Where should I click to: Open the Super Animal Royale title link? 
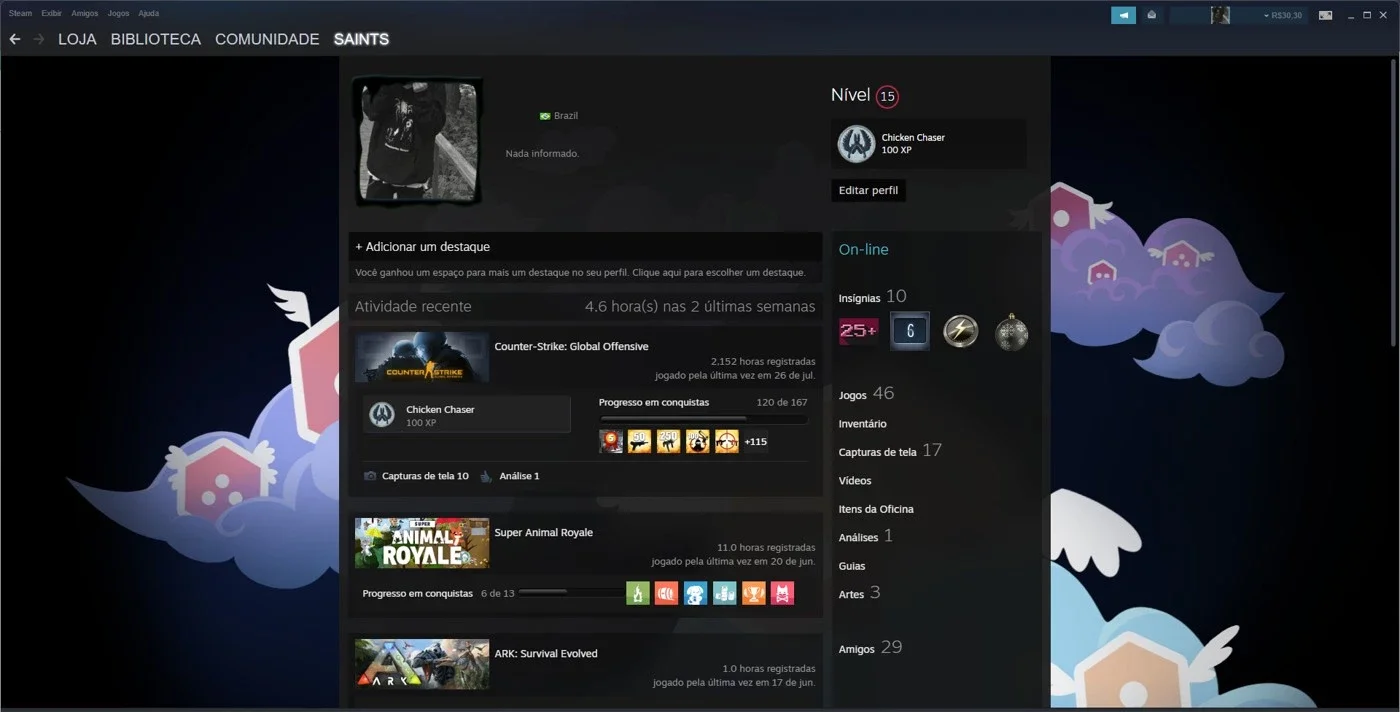543,533
